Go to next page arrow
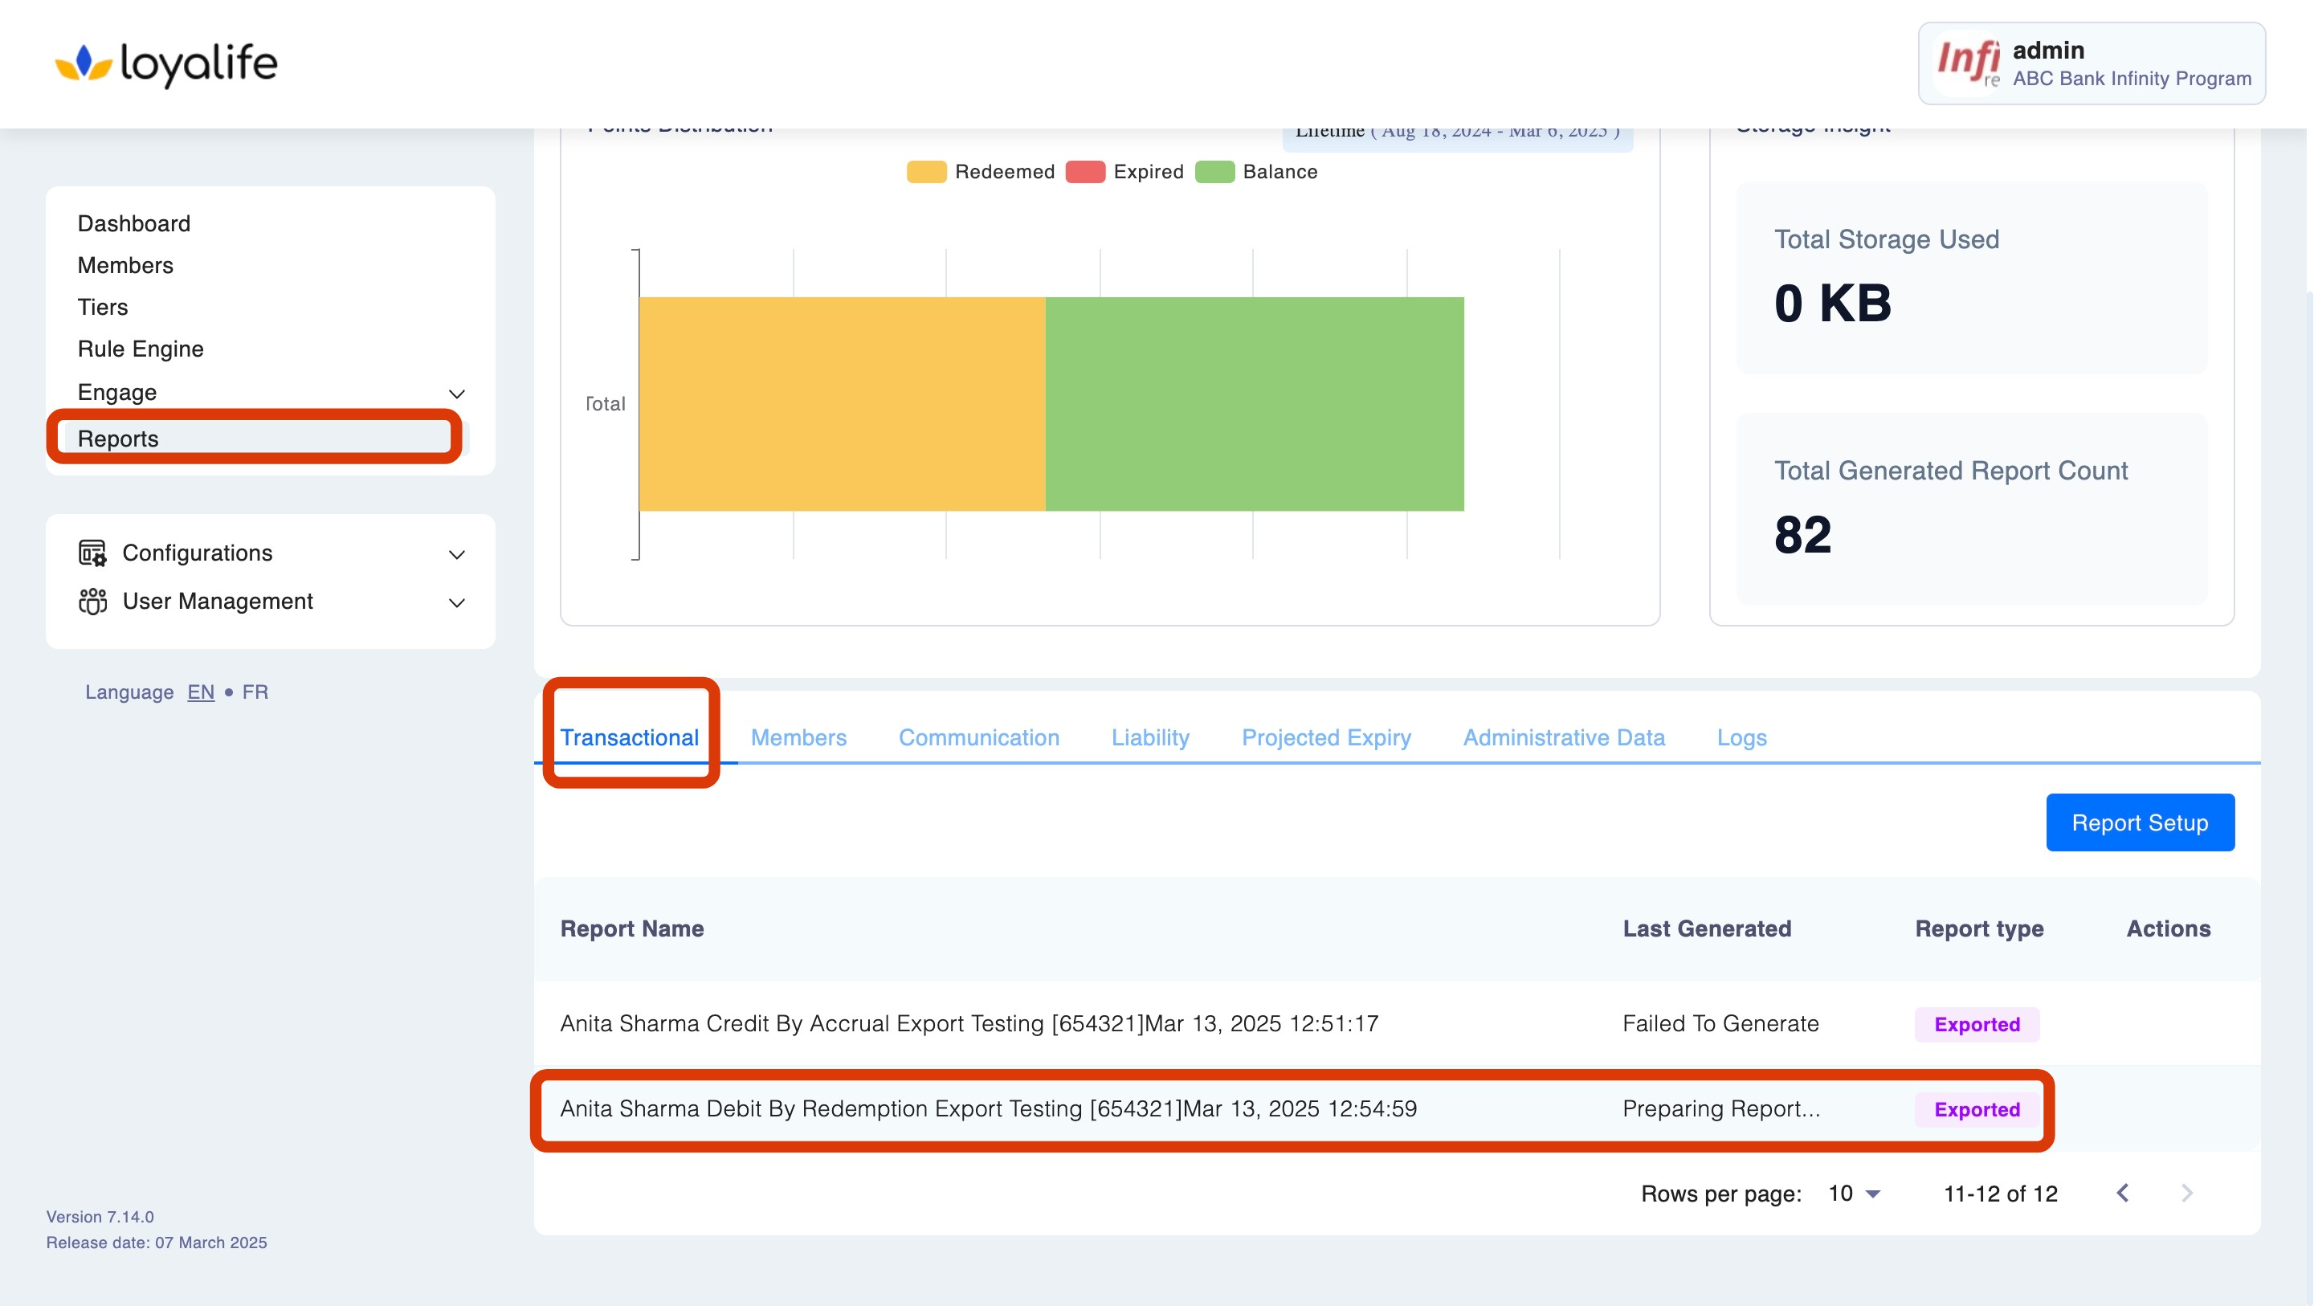The image size is (2314, 1306). (2187, 1193)
